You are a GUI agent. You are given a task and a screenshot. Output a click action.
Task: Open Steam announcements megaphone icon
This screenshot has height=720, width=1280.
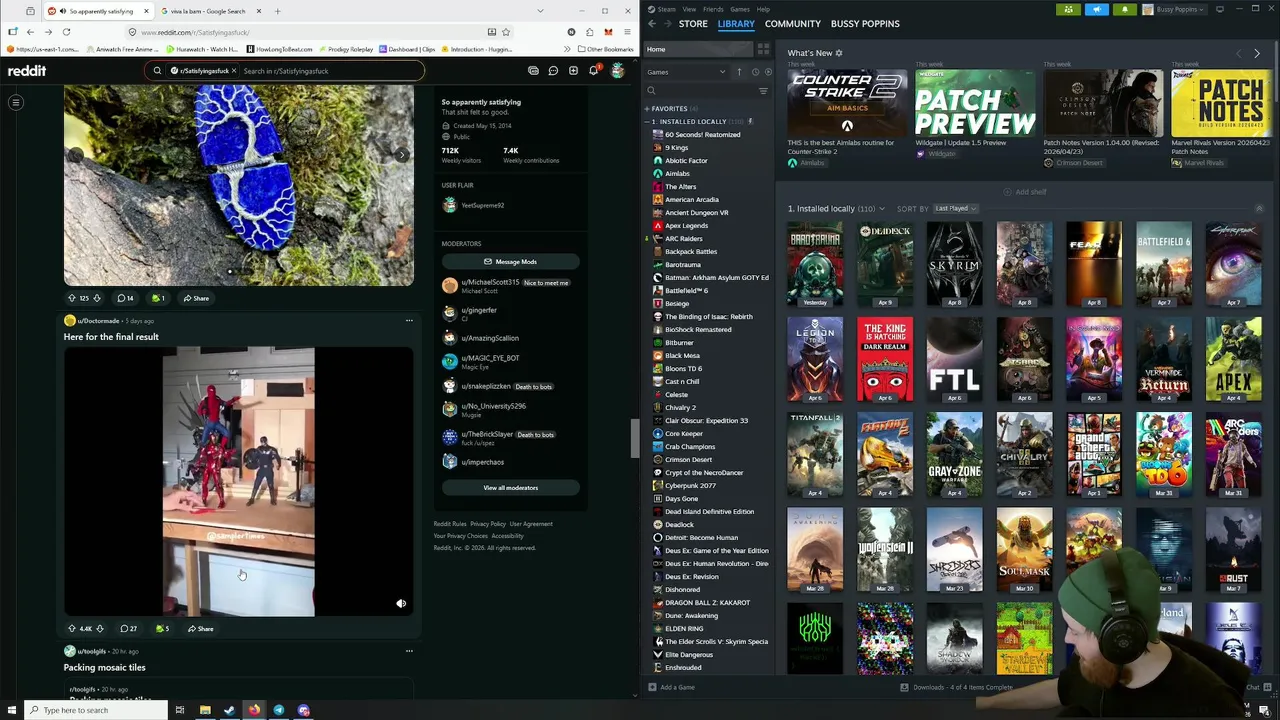pyautogui.click(x=1097, y=9)
